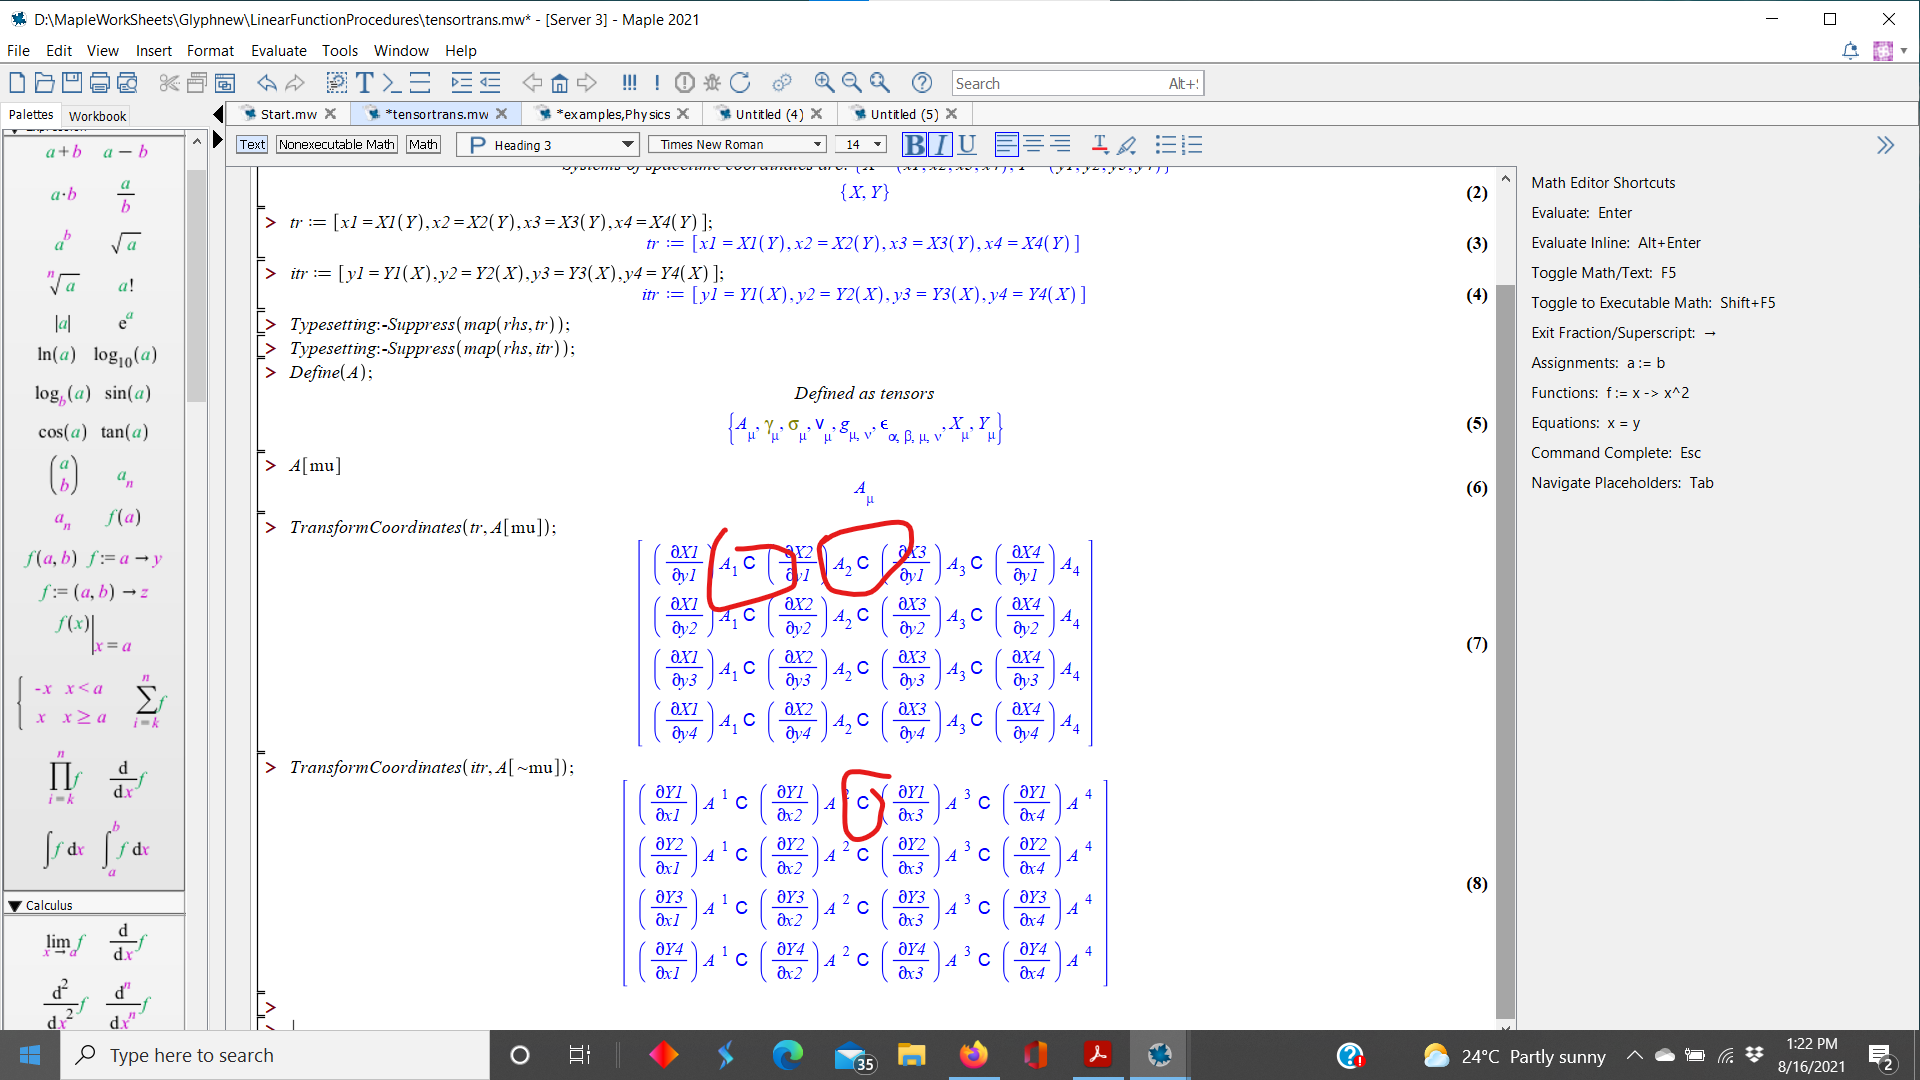Toggle underline formatting

click(967, 145)
